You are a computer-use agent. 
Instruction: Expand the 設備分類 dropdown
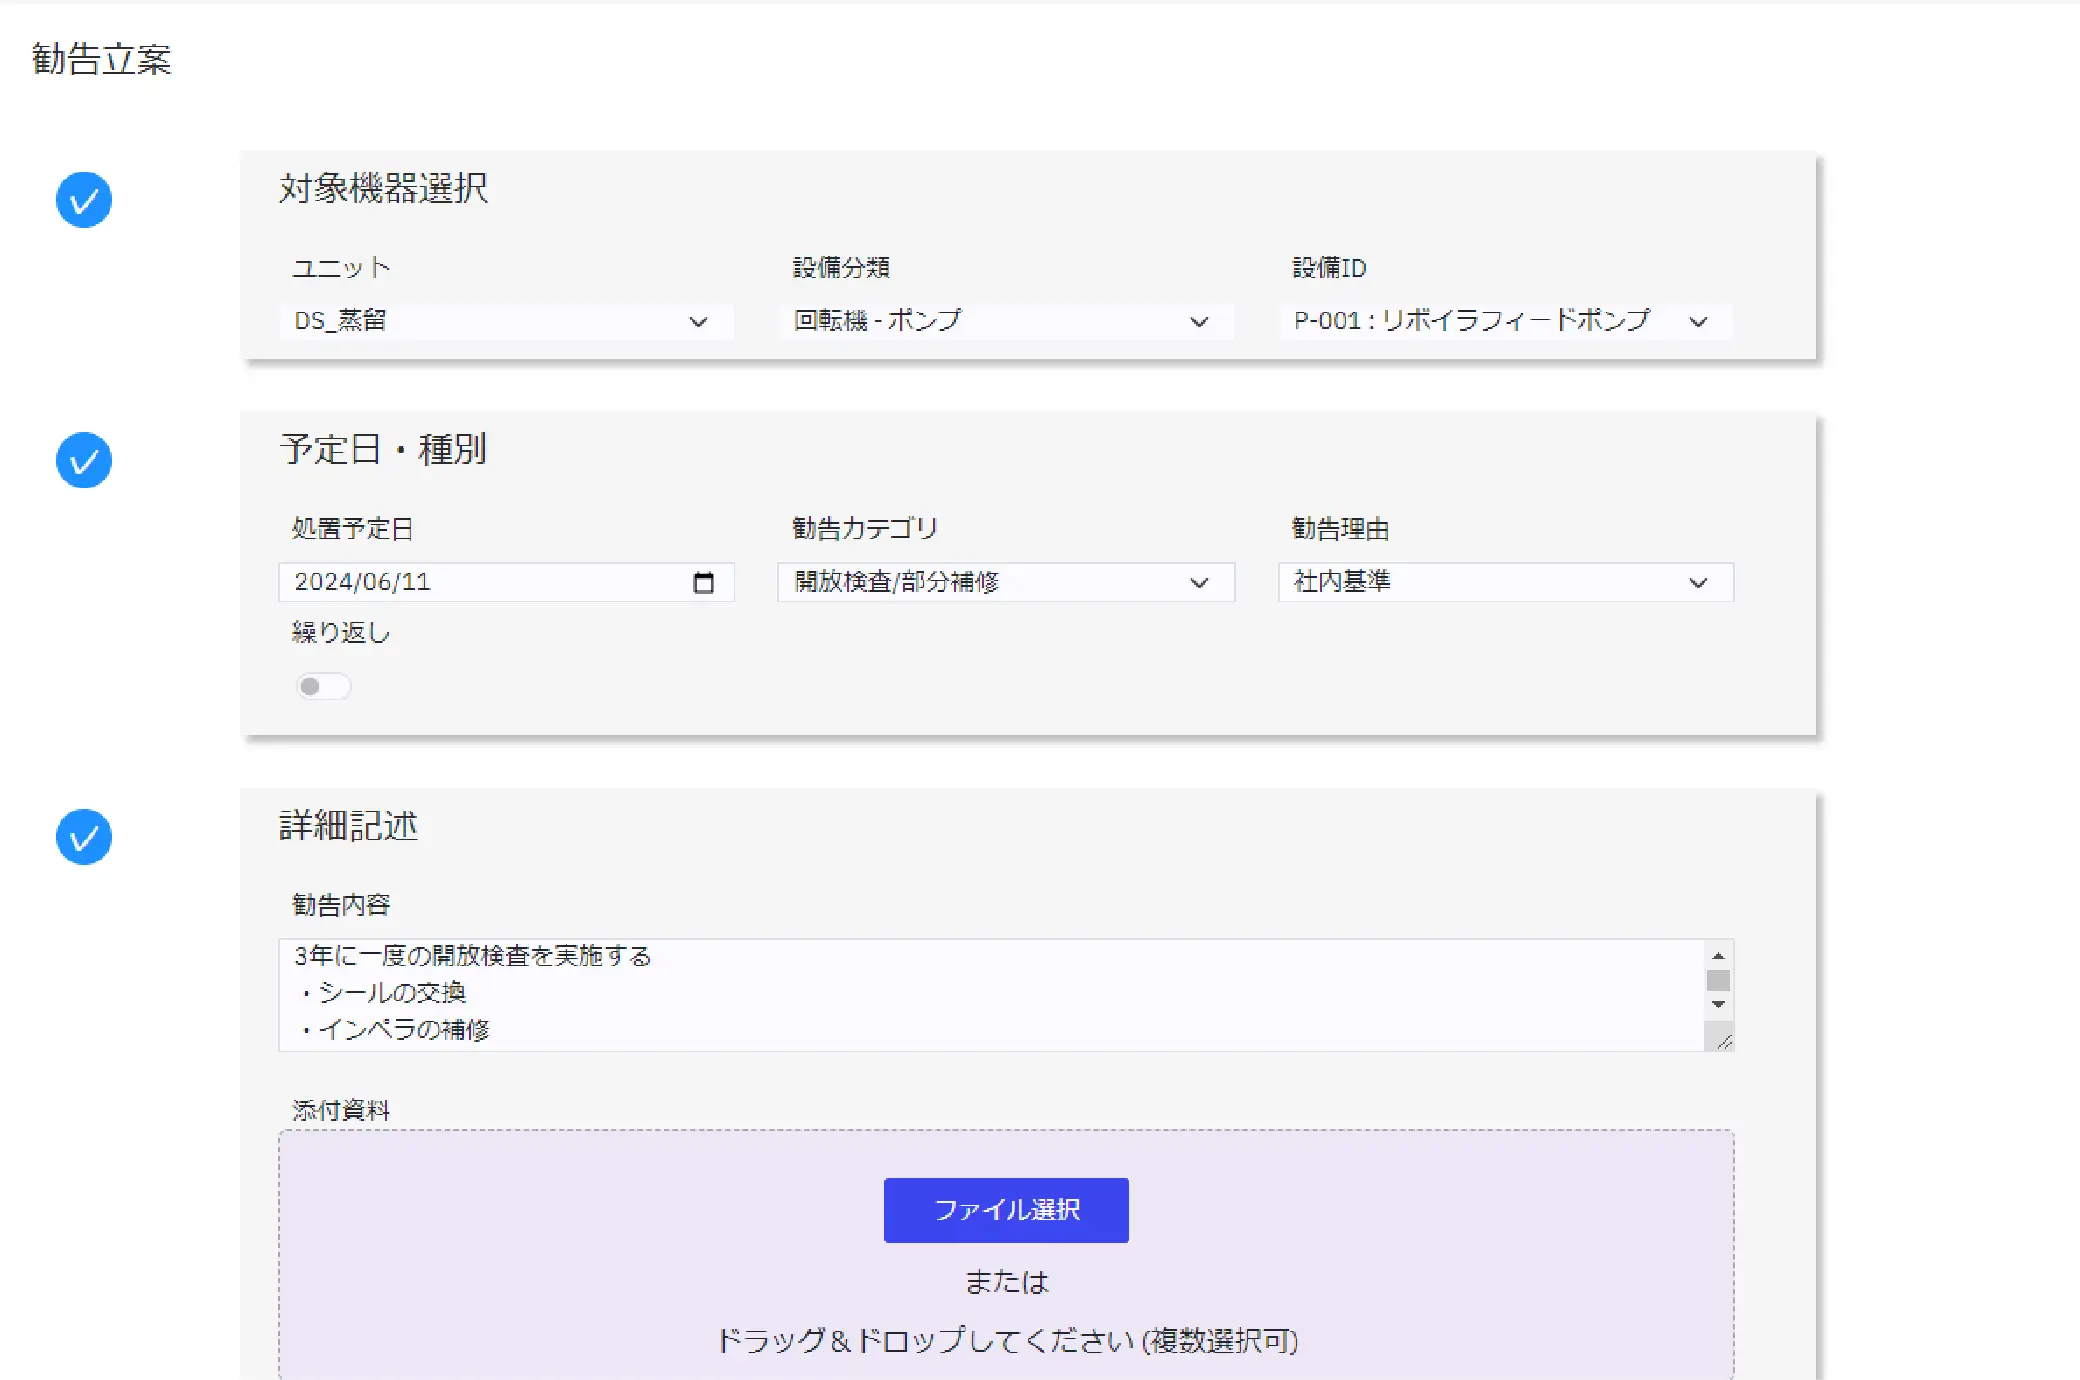click(x=1005, y=321)
